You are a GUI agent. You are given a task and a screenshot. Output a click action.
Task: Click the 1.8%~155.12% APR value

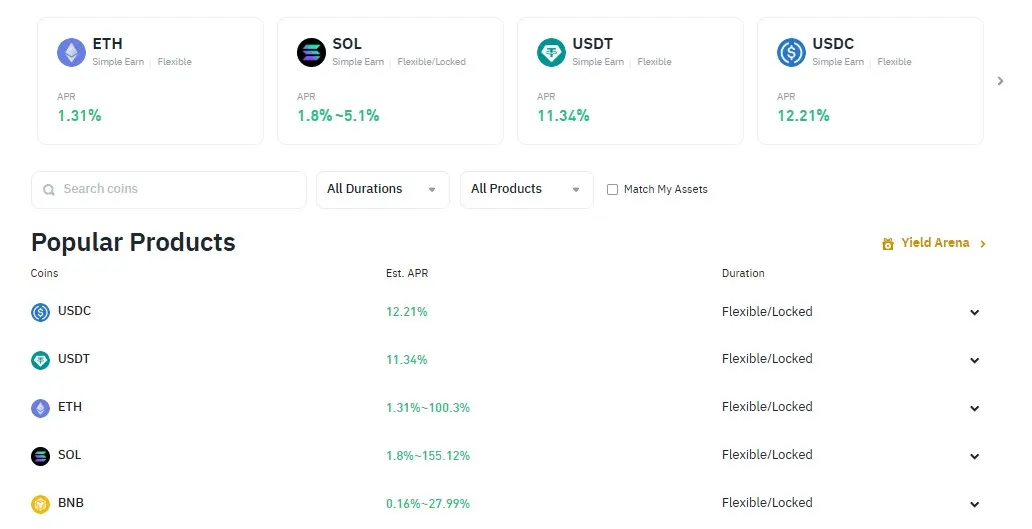pos(428,456)
